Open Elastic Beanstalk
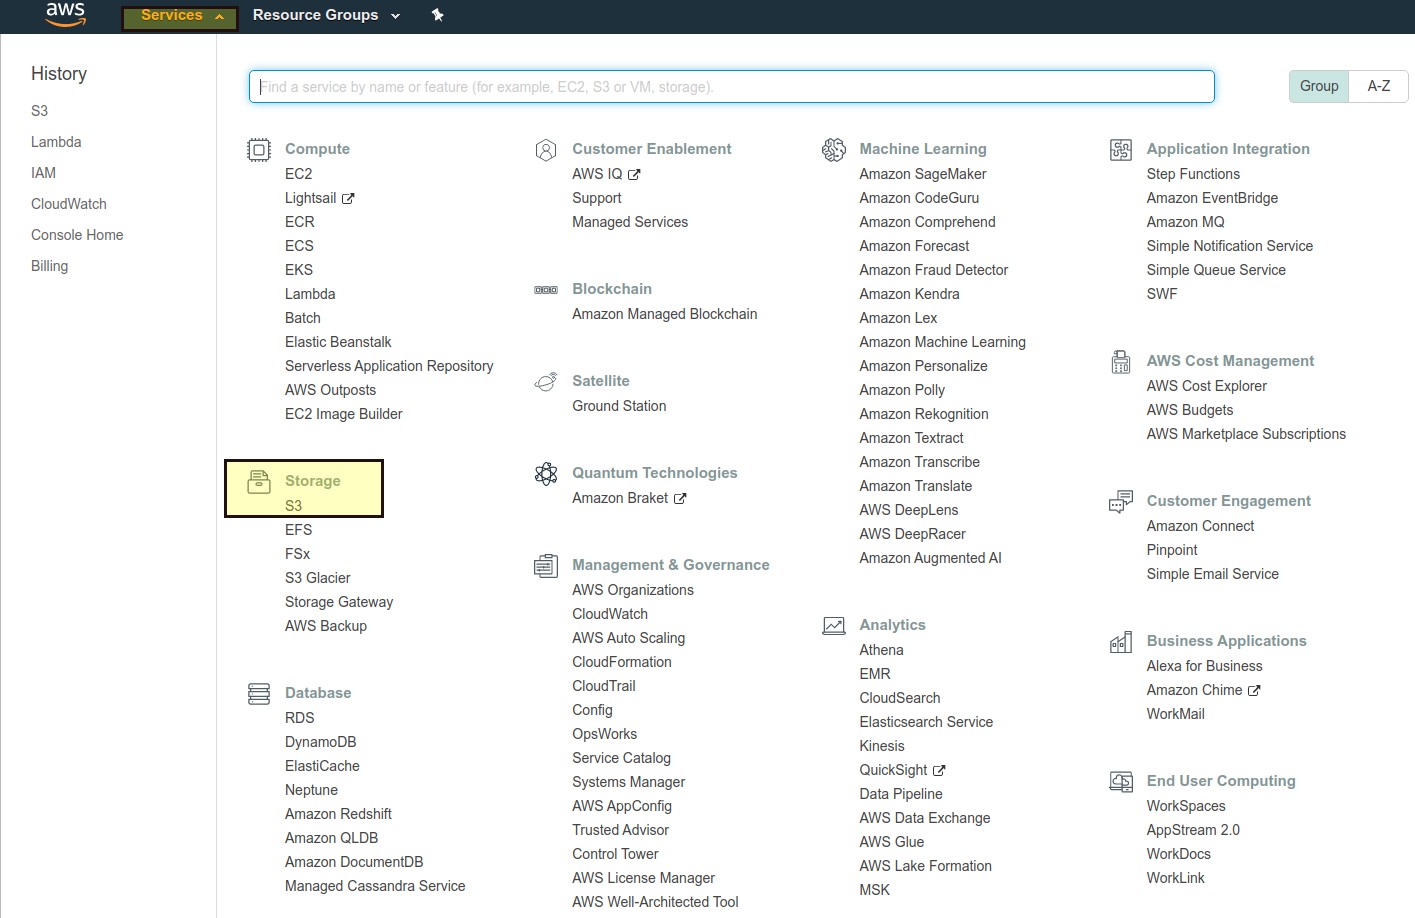The image size is (1415, 918). pos(338,342)
